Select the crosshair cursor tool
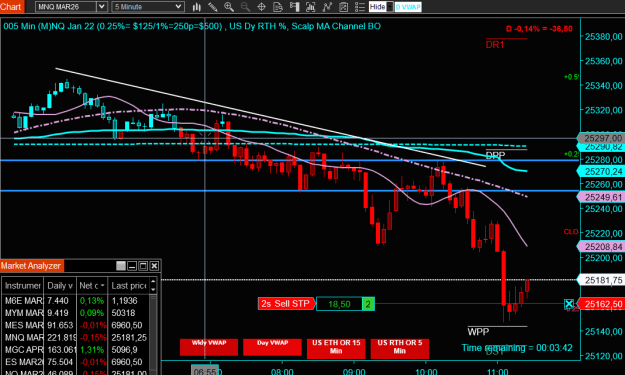The image size is (625, 375). tap(261, 7)
